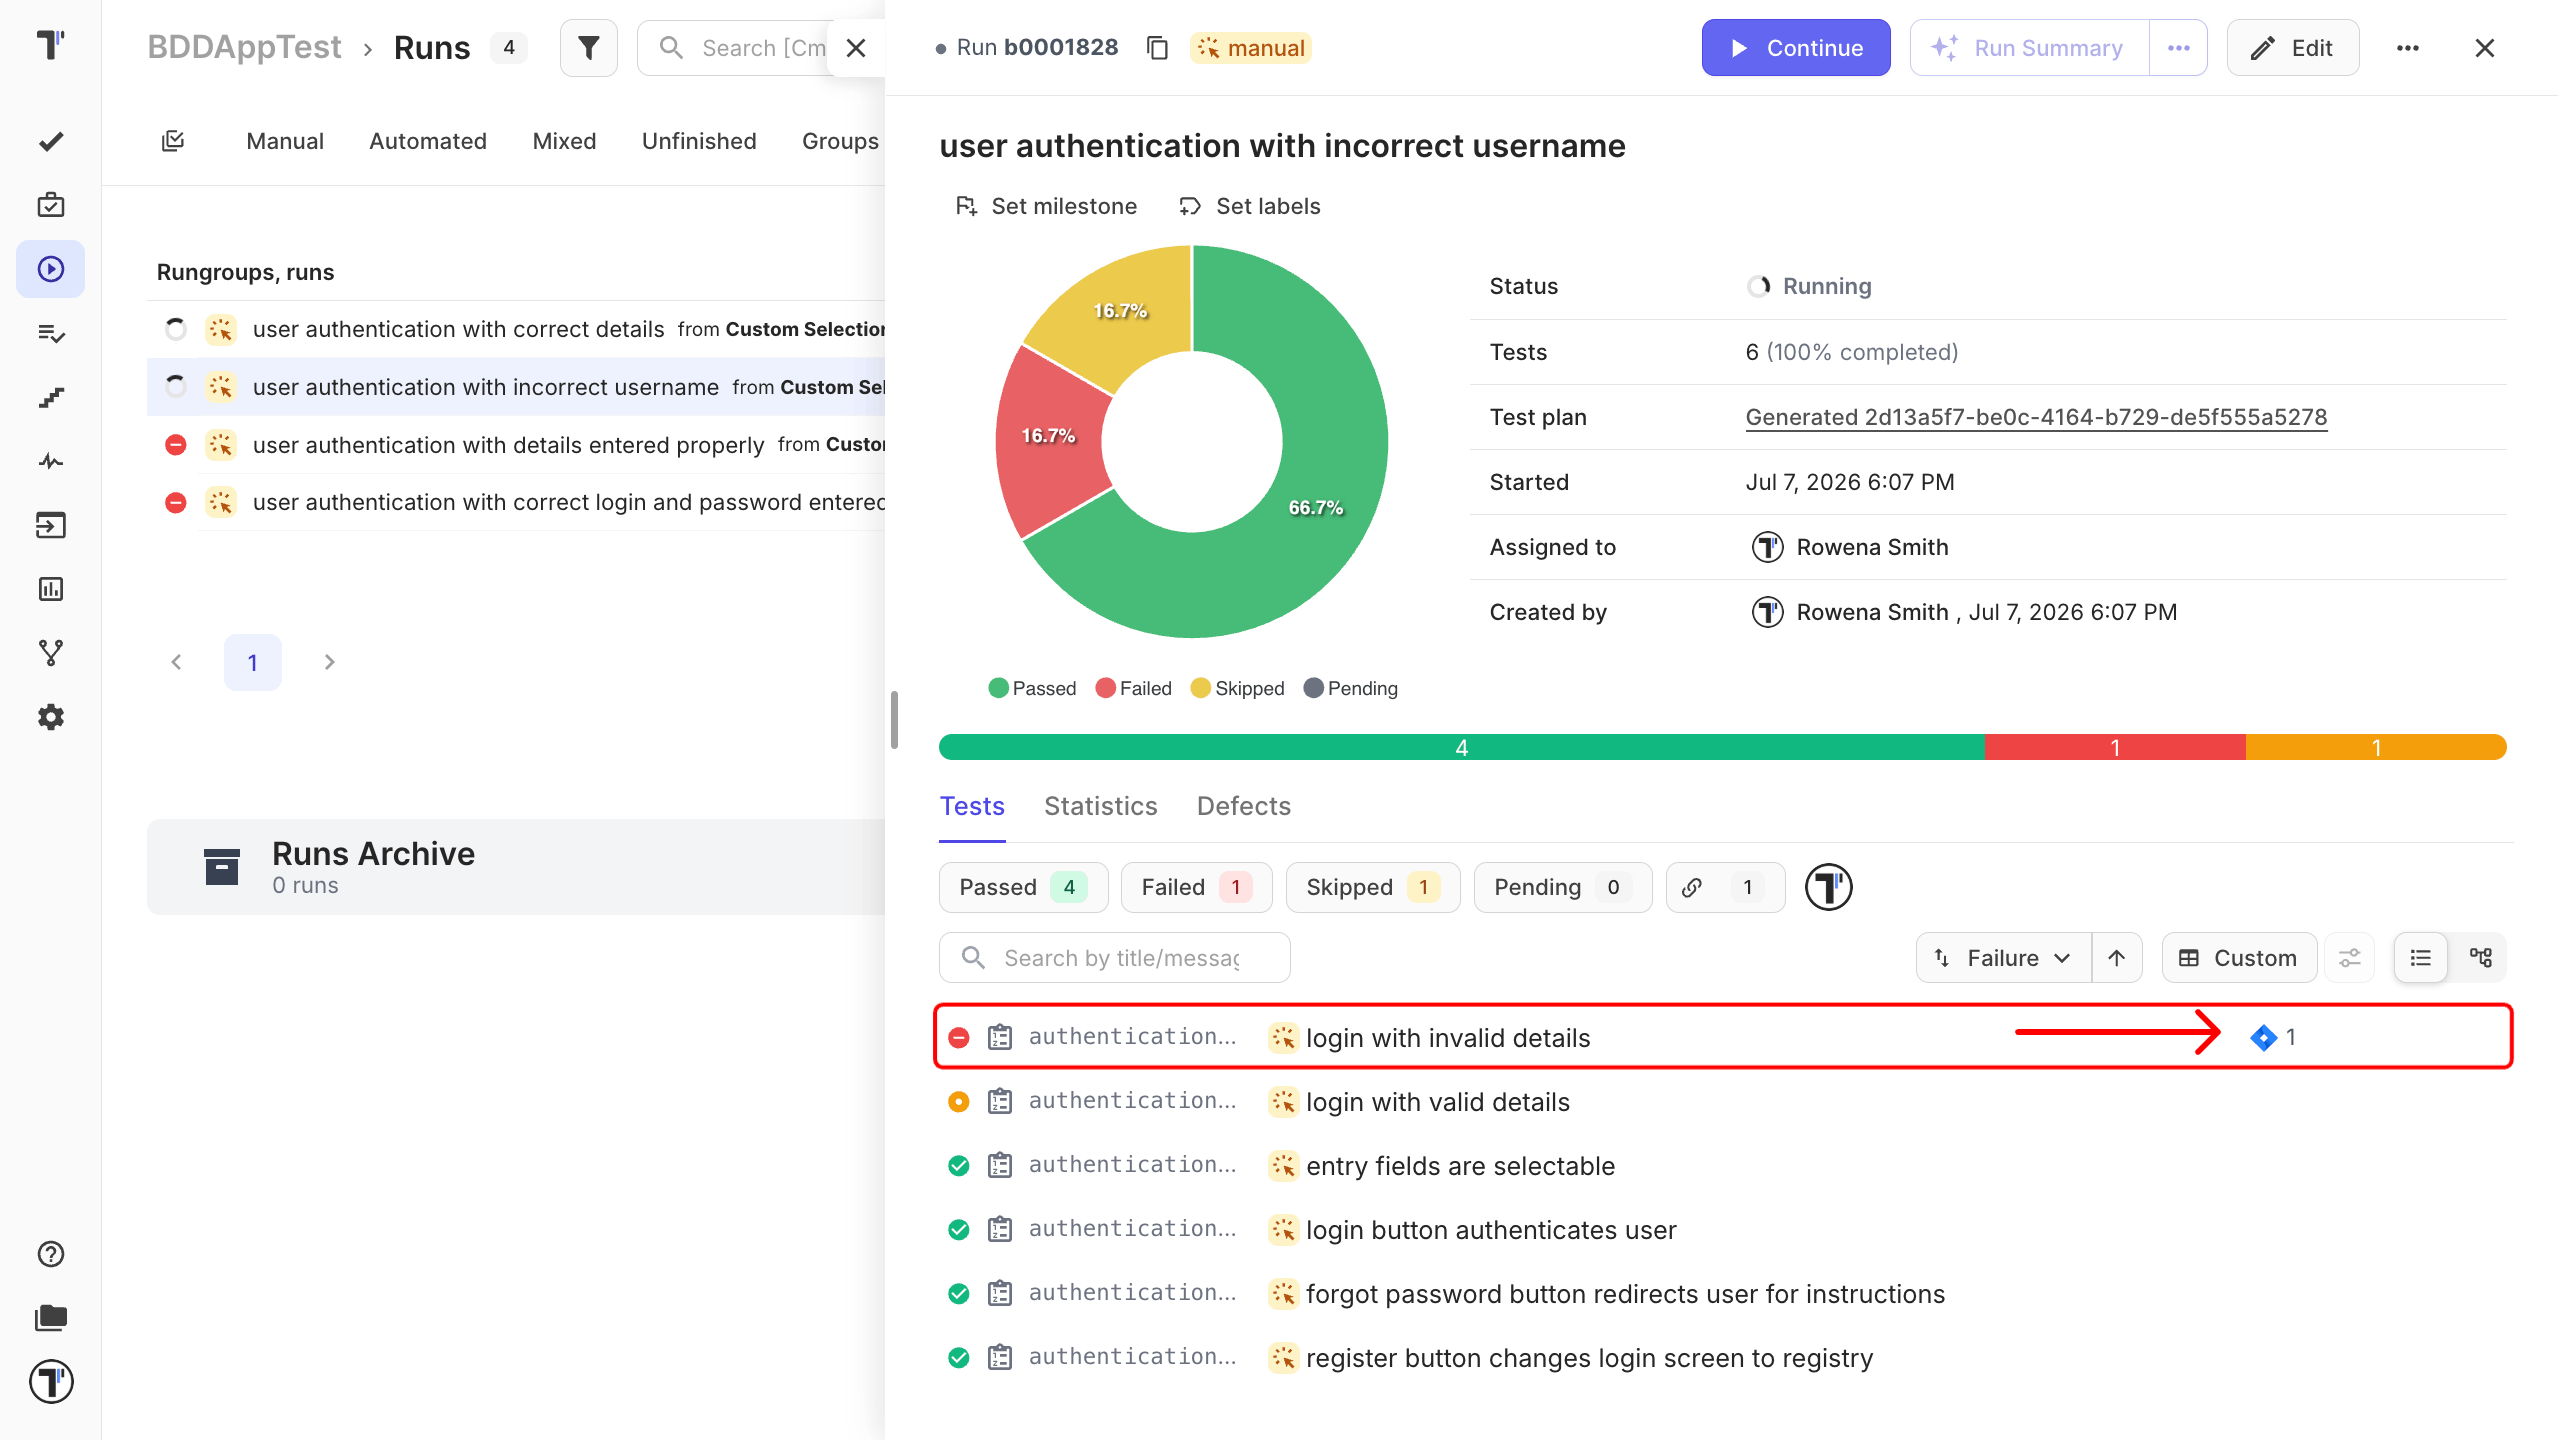The image size is (2560, 1440).
Task: Copy run ID b0001828
Action: [x=1157, y=48]
